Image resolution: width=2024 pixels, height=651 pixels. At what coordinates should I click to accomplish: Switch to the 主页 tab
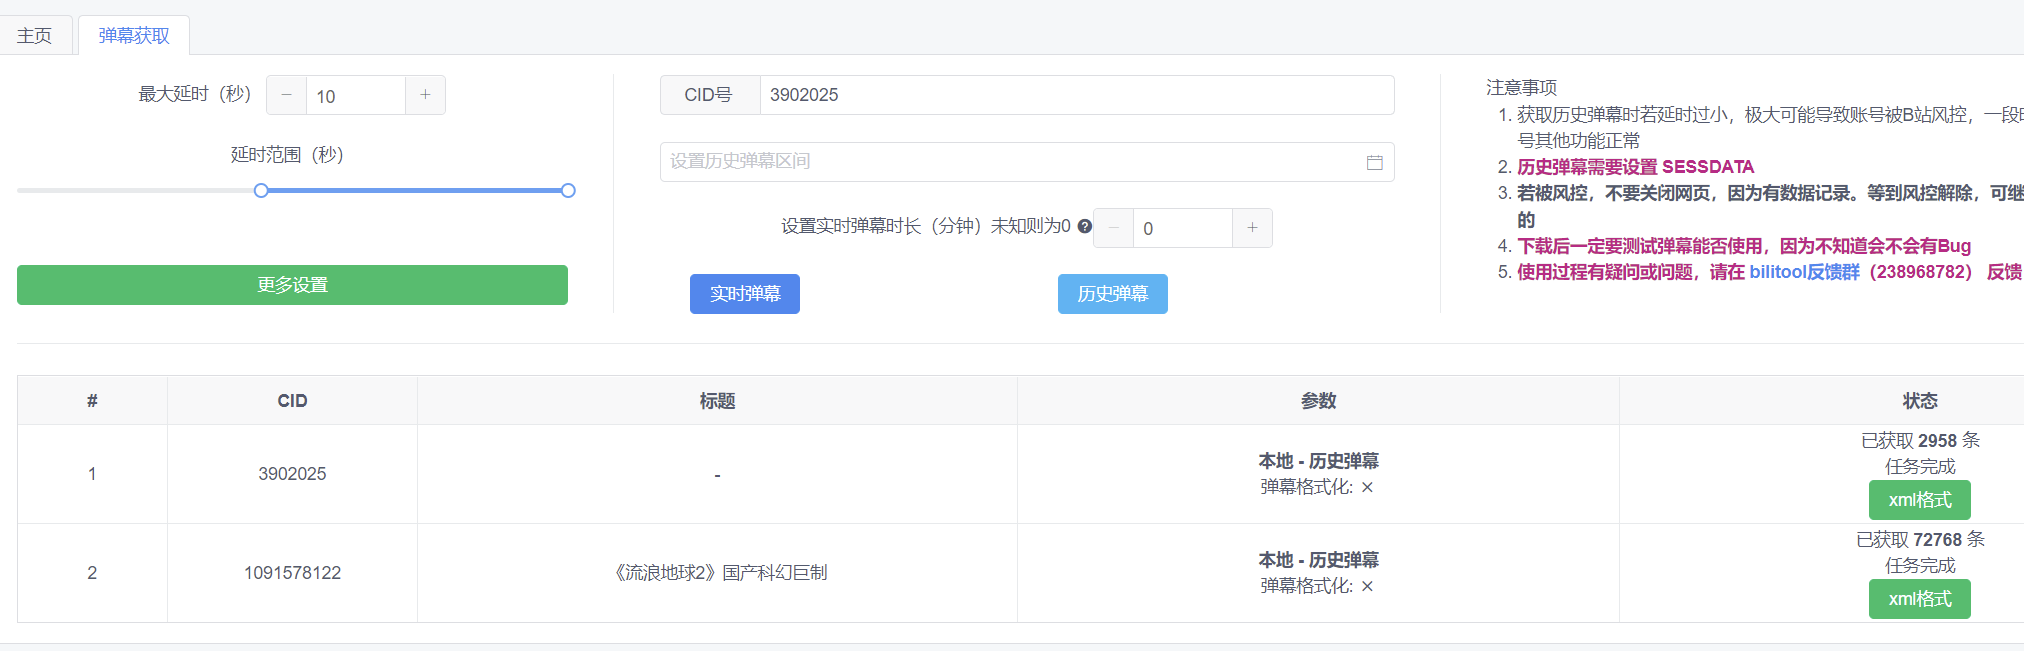click(35, 36)
